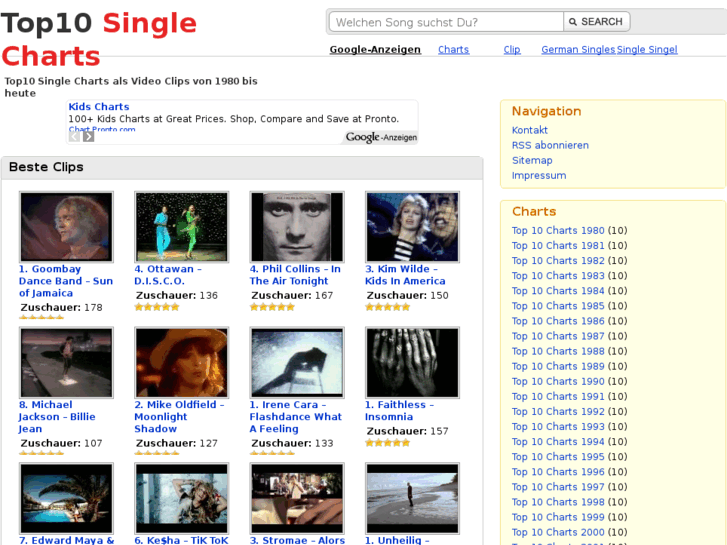
Task: Open the German Singles Single Singel link
Action: [609, 50]
